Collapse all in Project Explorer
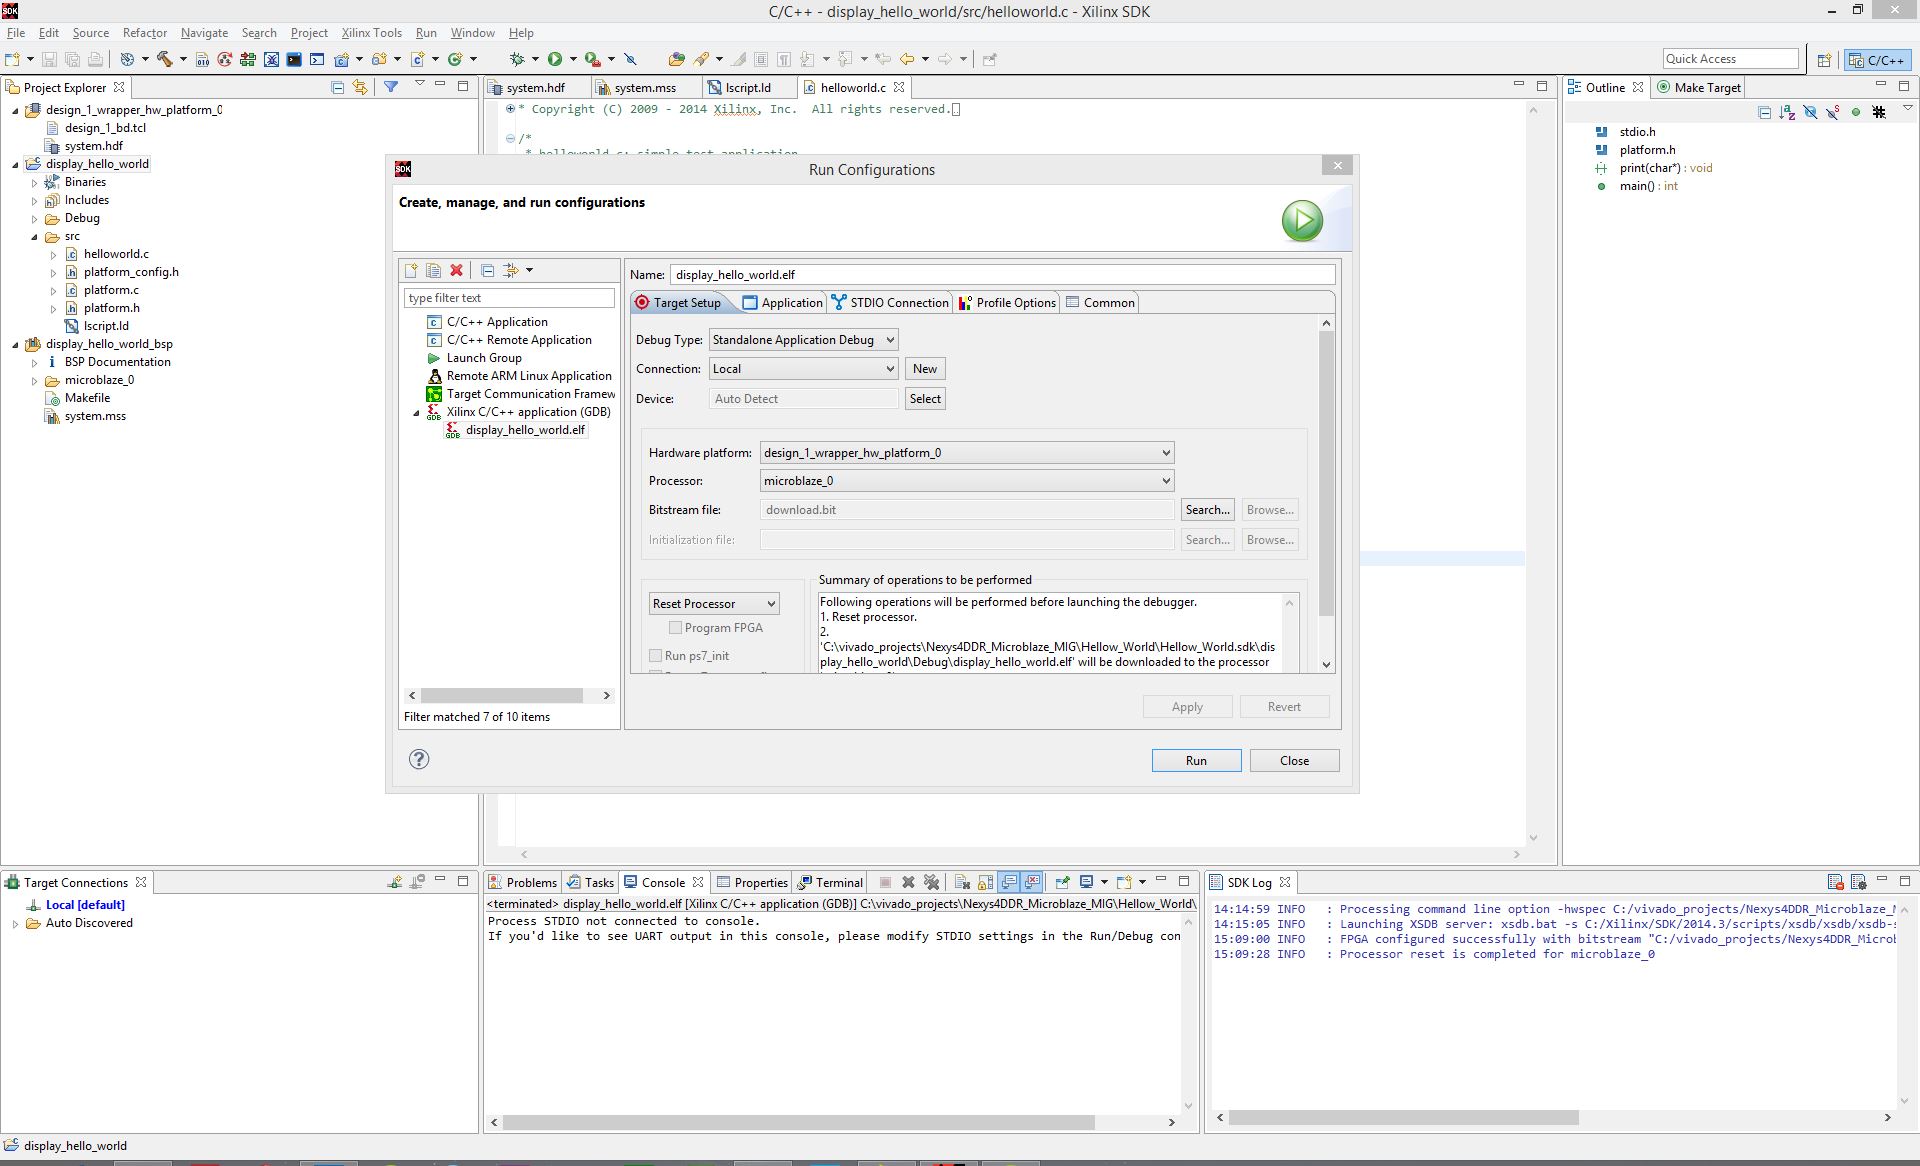This screenshot has width=1920, height=1166. point(337,87)
